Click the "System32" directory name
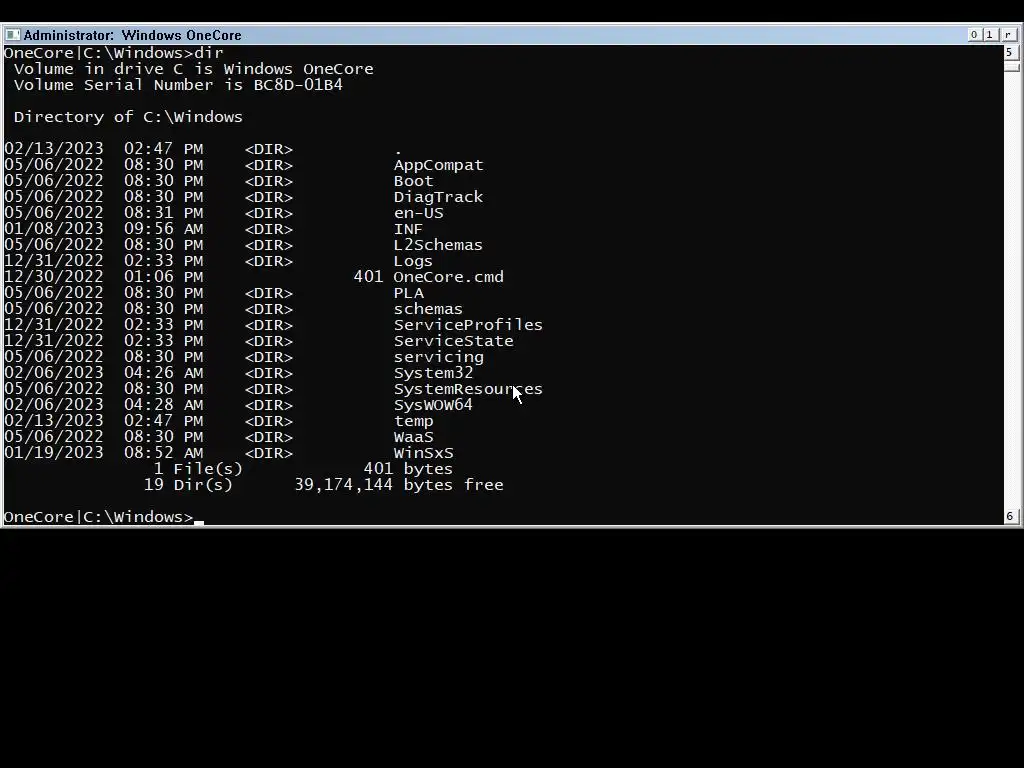Image resolution: width=1024 pixels, height=768 pixels. click(x=434, y=373)
